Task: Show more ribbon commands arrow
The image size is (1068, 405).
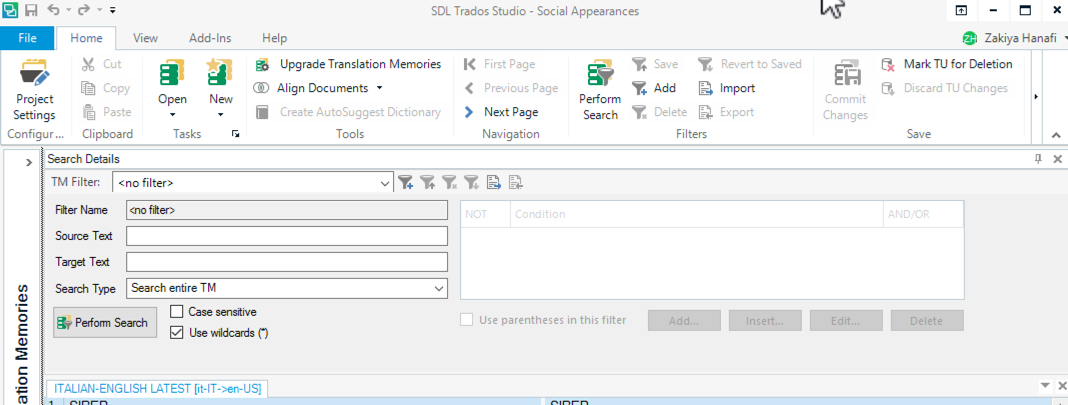Action: 1036,97
